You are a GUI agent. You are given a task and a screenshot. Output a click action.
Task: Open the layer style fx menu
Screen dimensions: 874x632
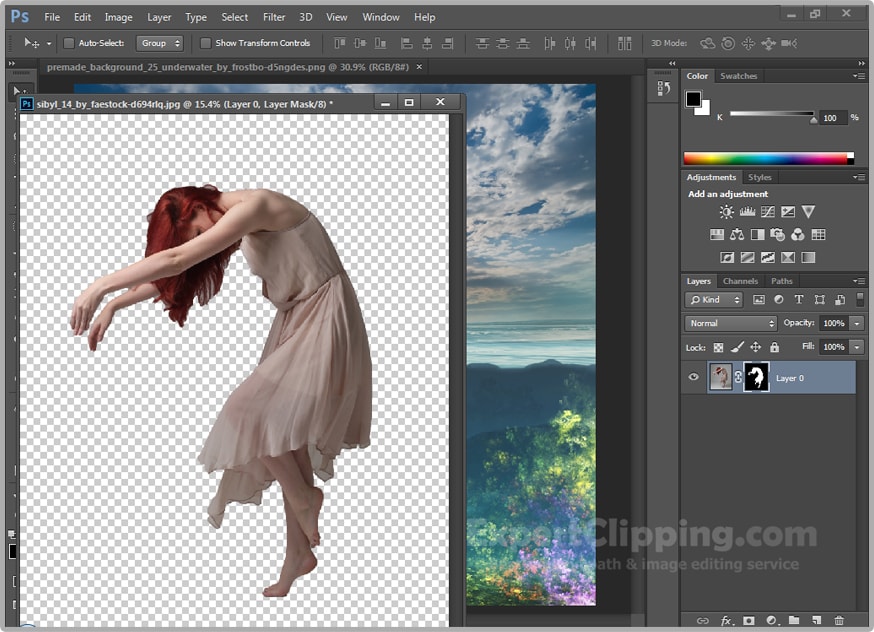point(725,621)
